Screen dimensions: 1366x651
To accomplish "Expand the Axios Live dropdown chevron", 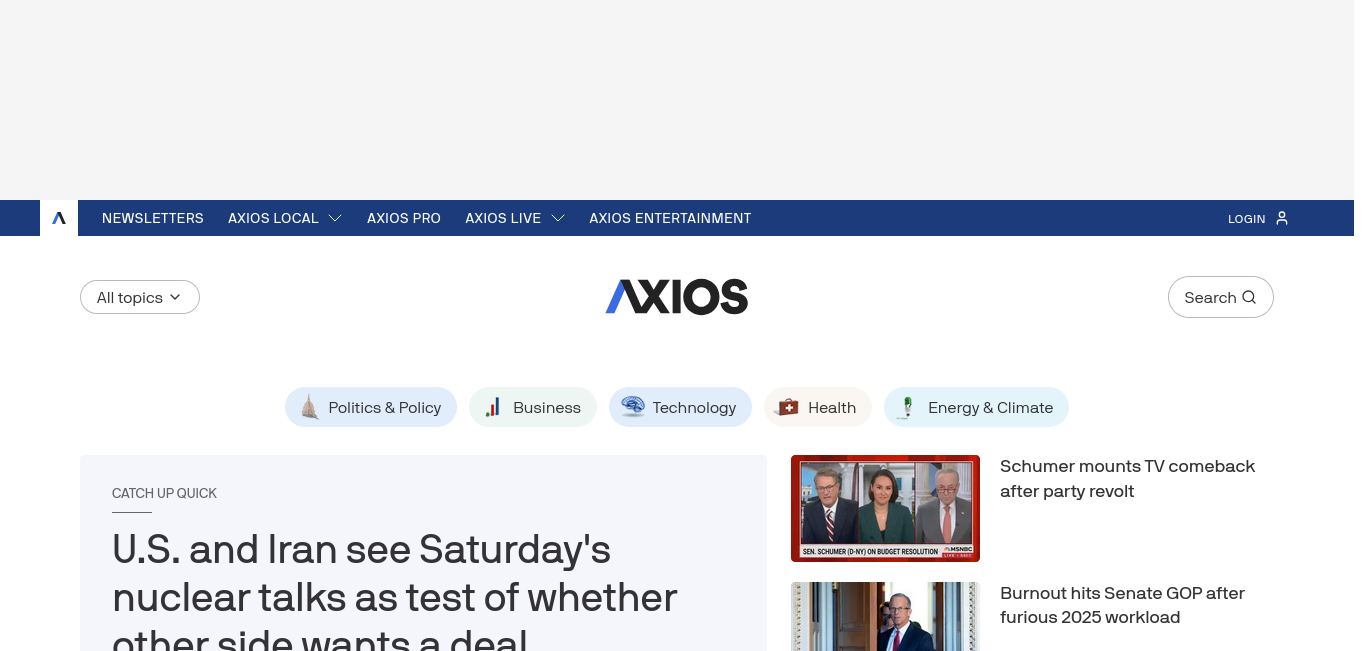I will click(x=558, y=218).
